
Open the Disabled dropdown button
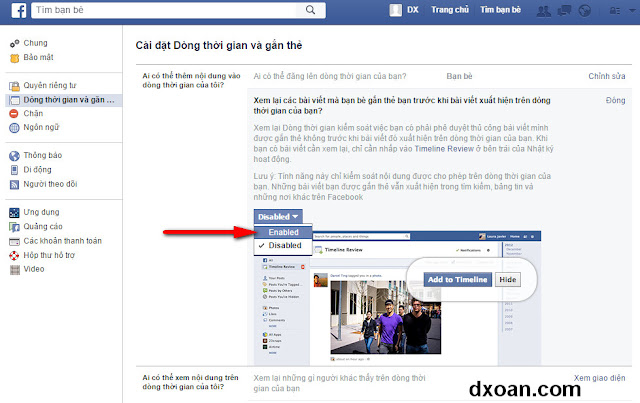[278, 217]
